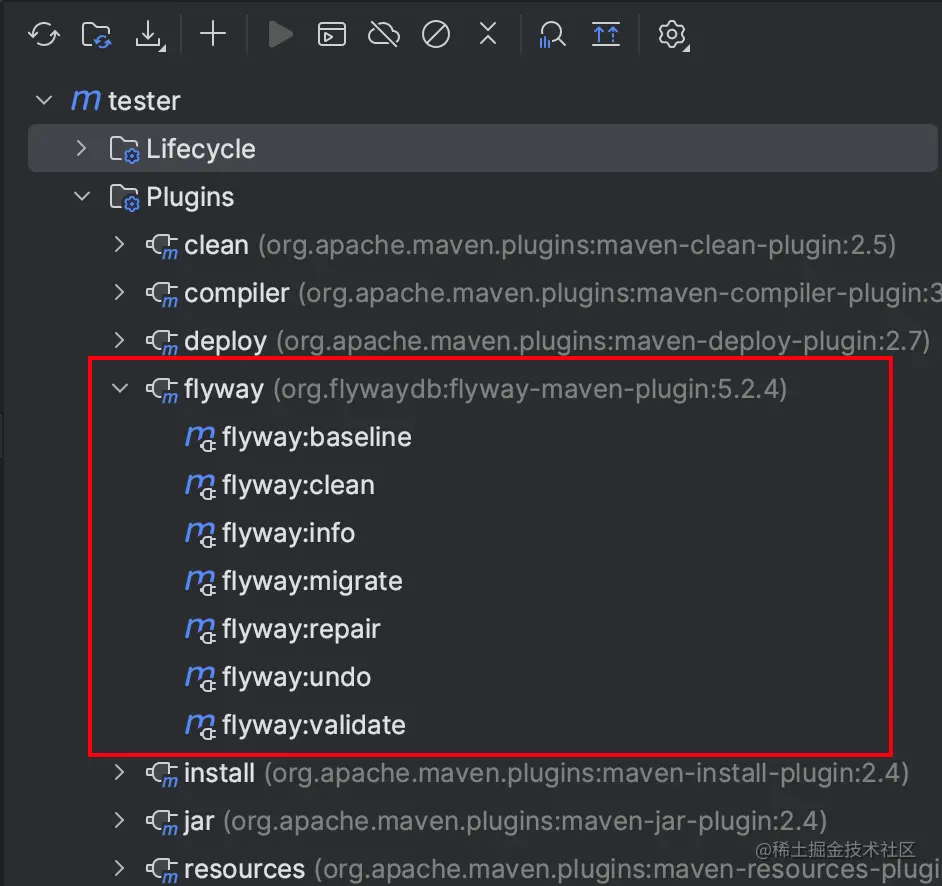Viewport: 942px width, 886px height.
Task: Click the jar plugin plug icon
Action: point(162,822)
